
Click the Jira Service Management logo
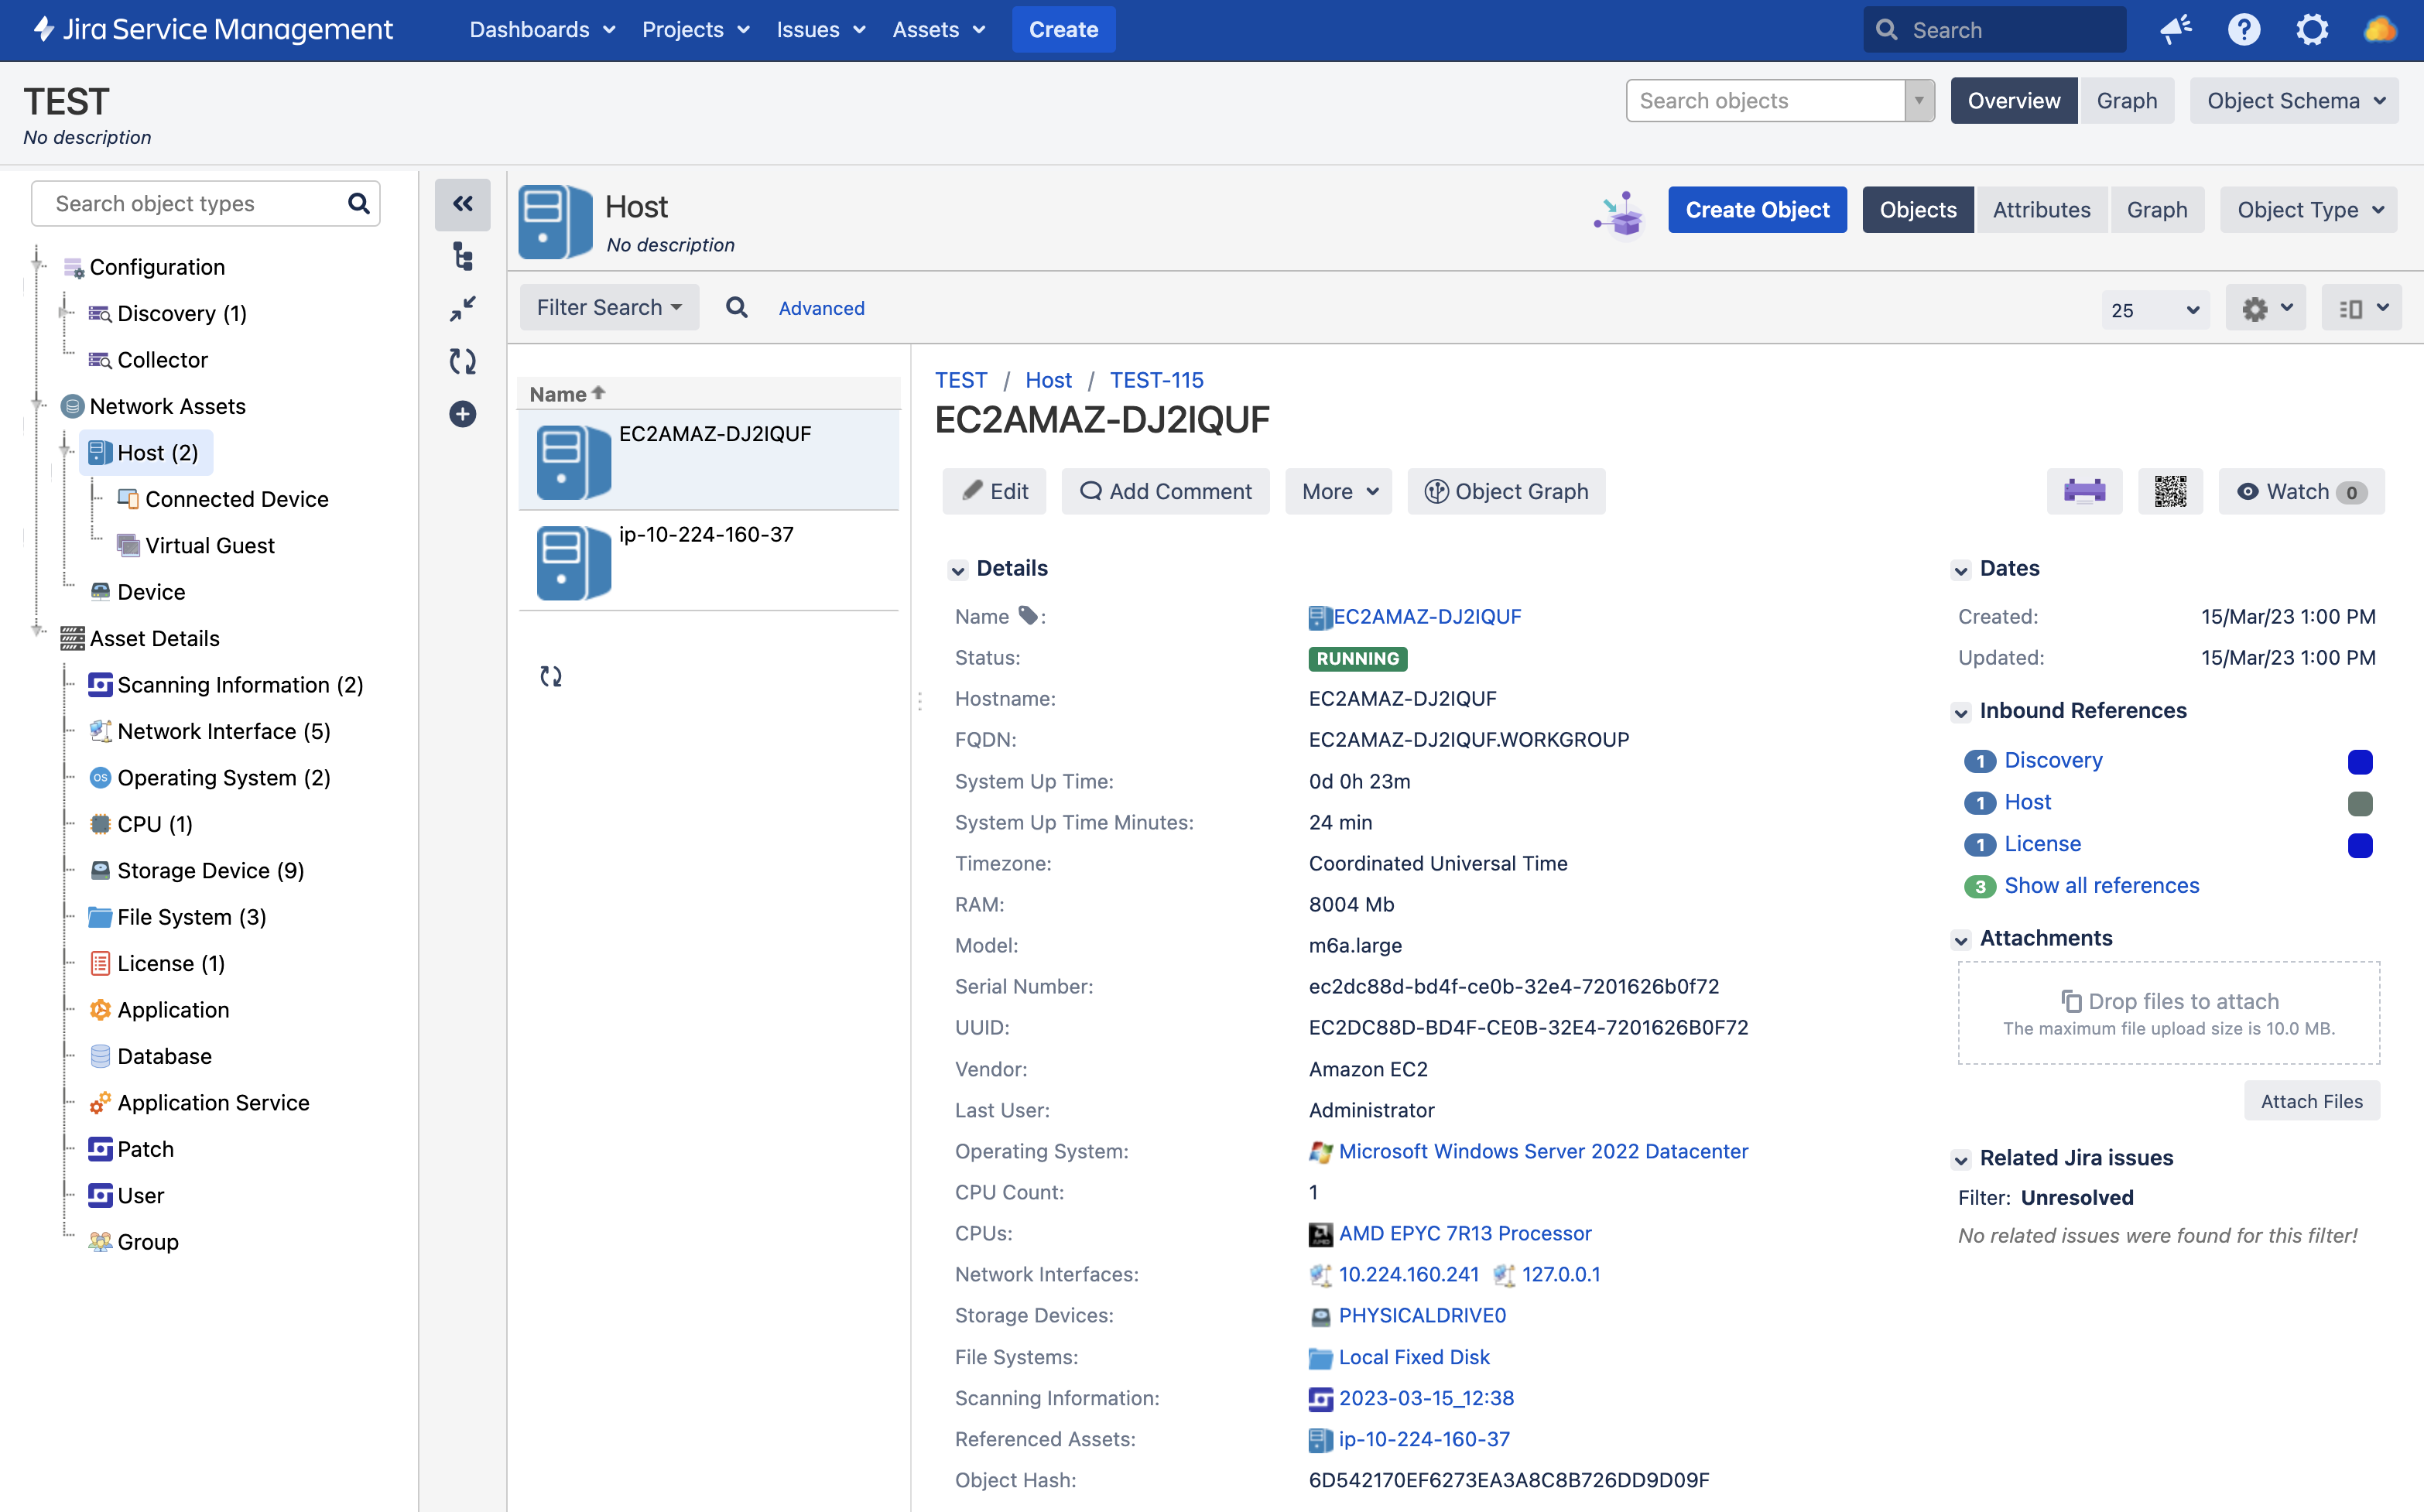click(213, 29)
